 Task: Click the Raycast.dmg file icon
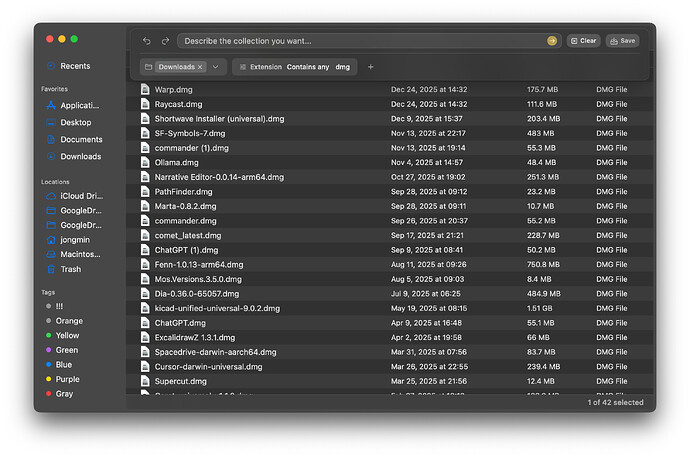coord(145,104)
